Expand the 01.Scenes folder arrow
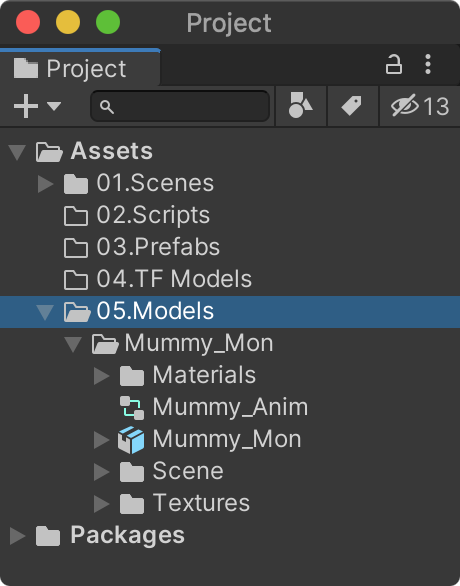Viewport: 460px width, 586px height. [x=46, y=184]
